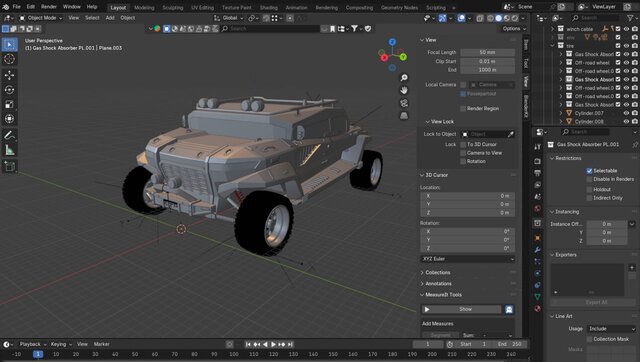Screen dimensions: 640x362
Task: Expand the Annotations panel
Action: 438,284
